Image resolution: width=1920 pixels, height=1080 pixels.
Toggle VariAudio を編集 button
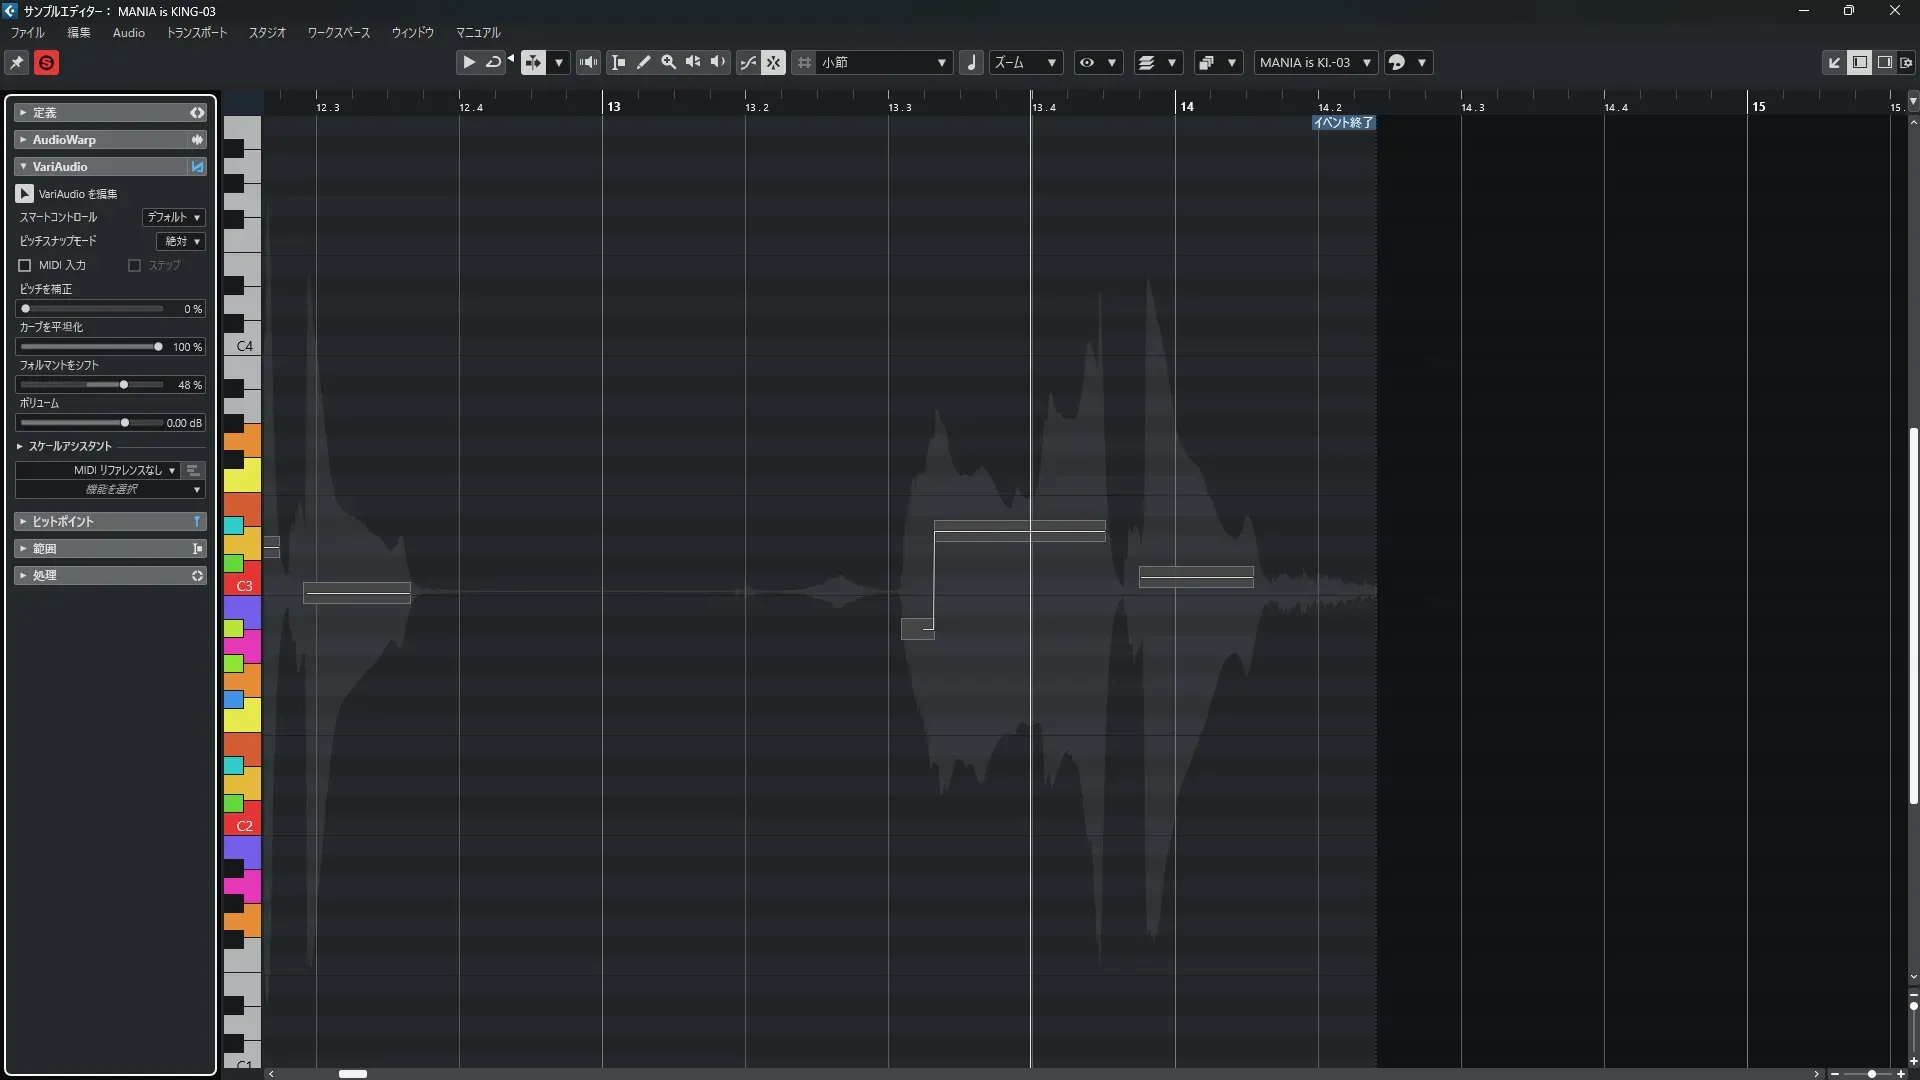(25, 193)
